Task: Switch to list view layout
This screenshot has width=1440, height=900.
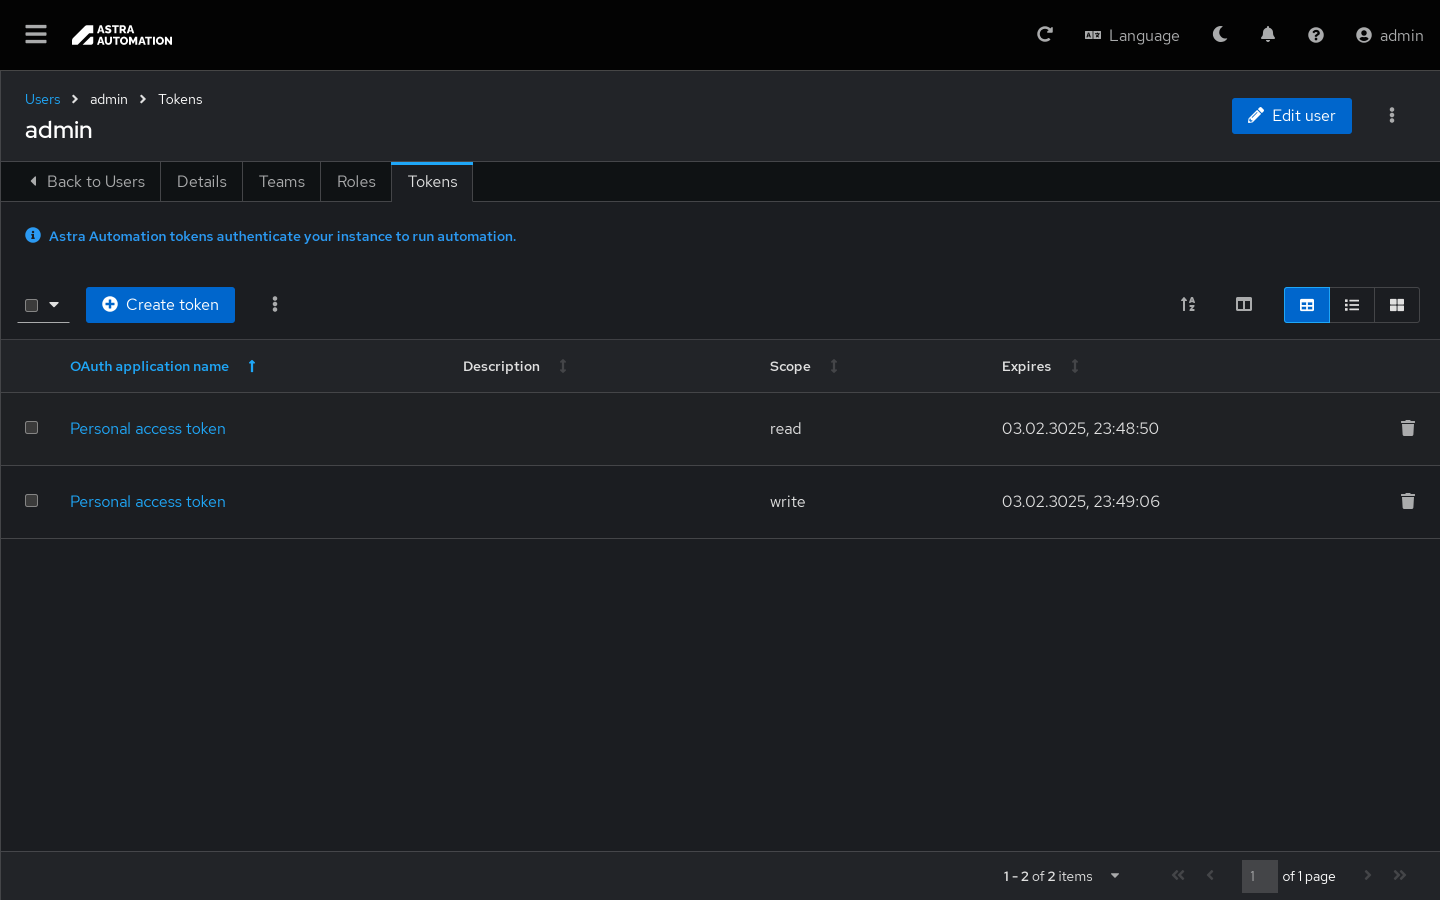Action: (1352, 305)
